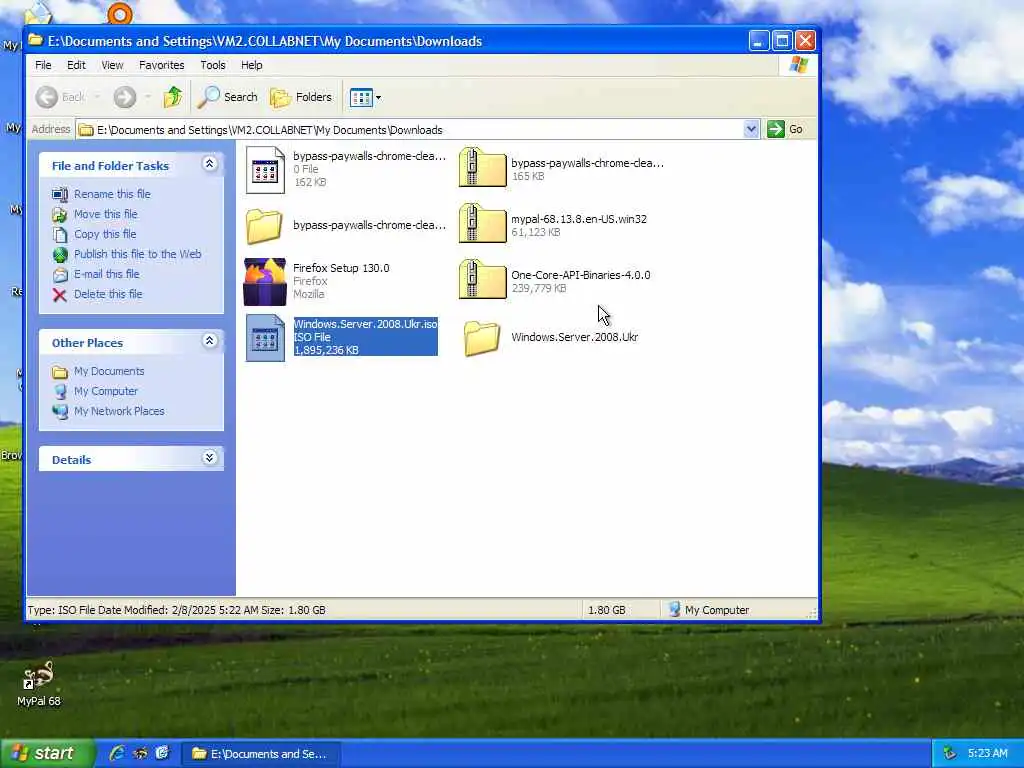Click the system tray notification icon

pyautogui.click(x=950, y=754)
